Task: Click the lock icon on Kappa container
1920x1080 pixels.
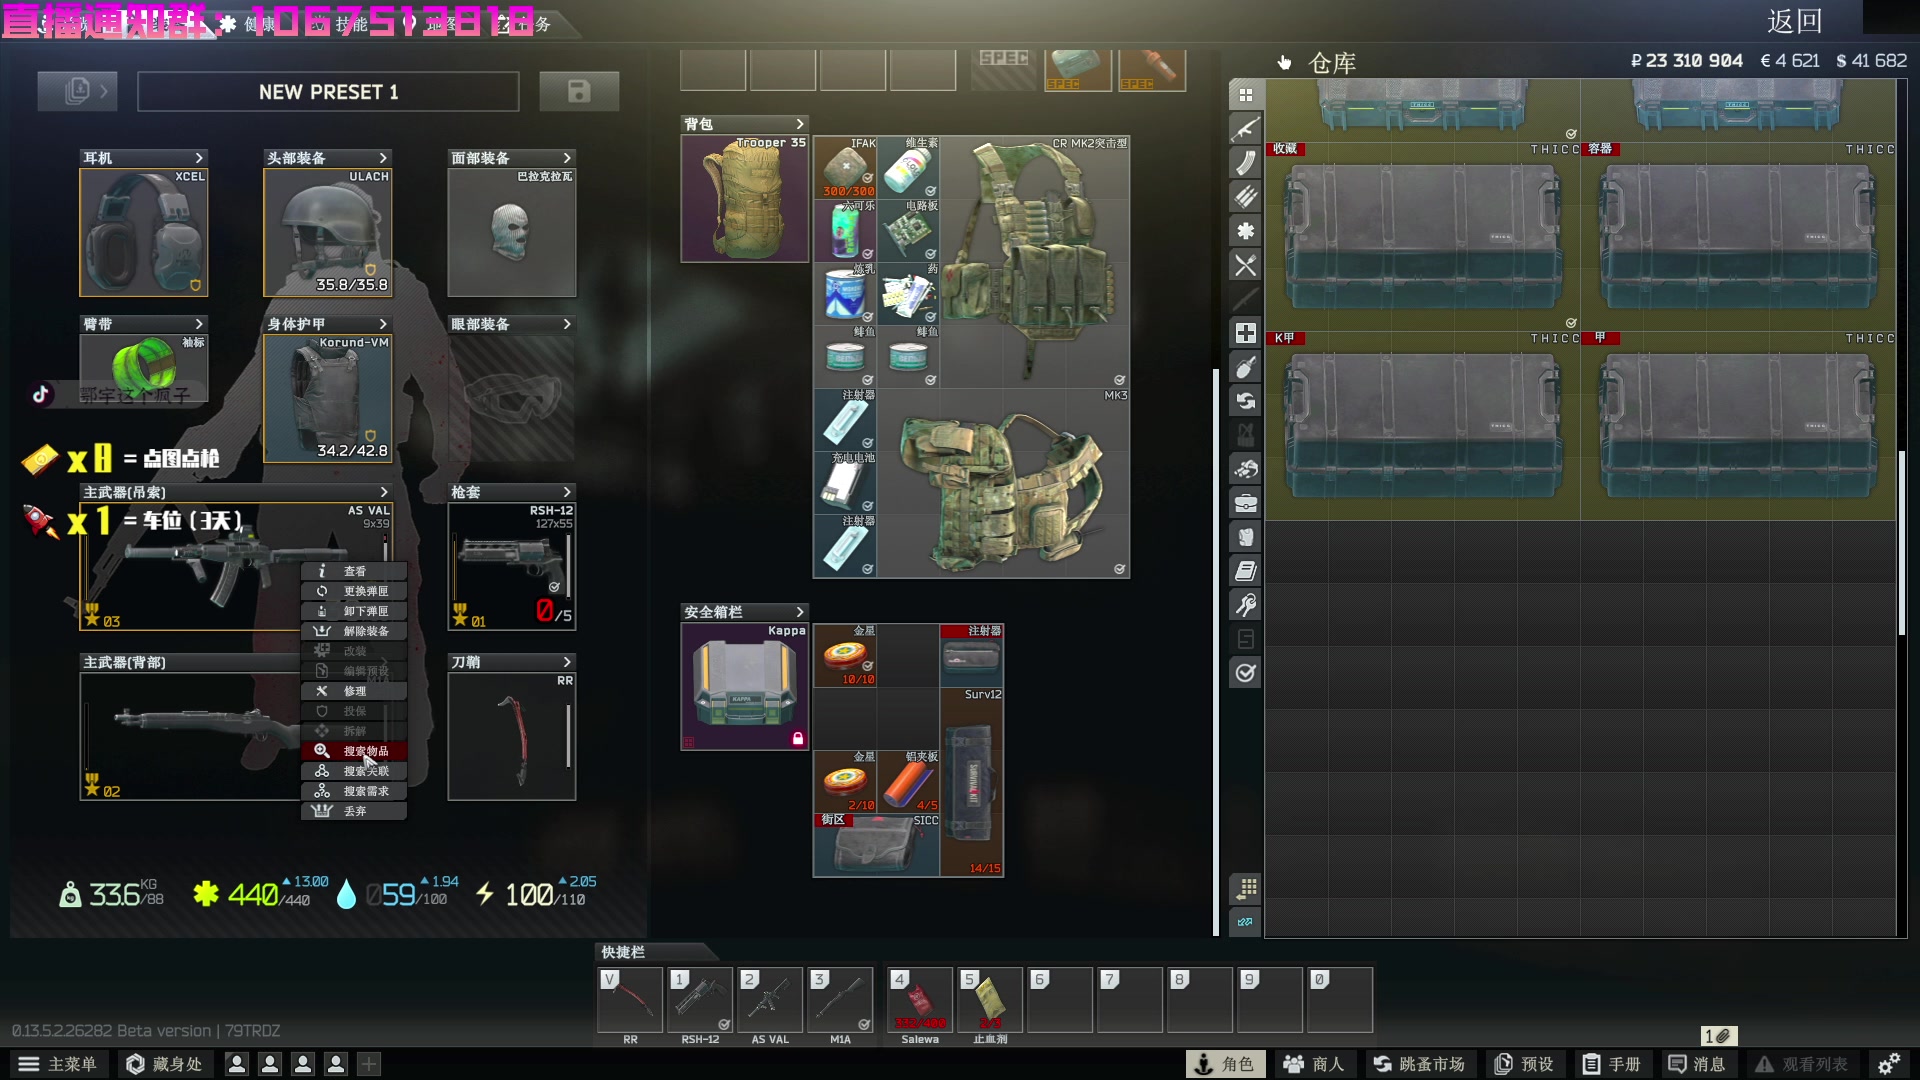Action: [x=798, y=739]
